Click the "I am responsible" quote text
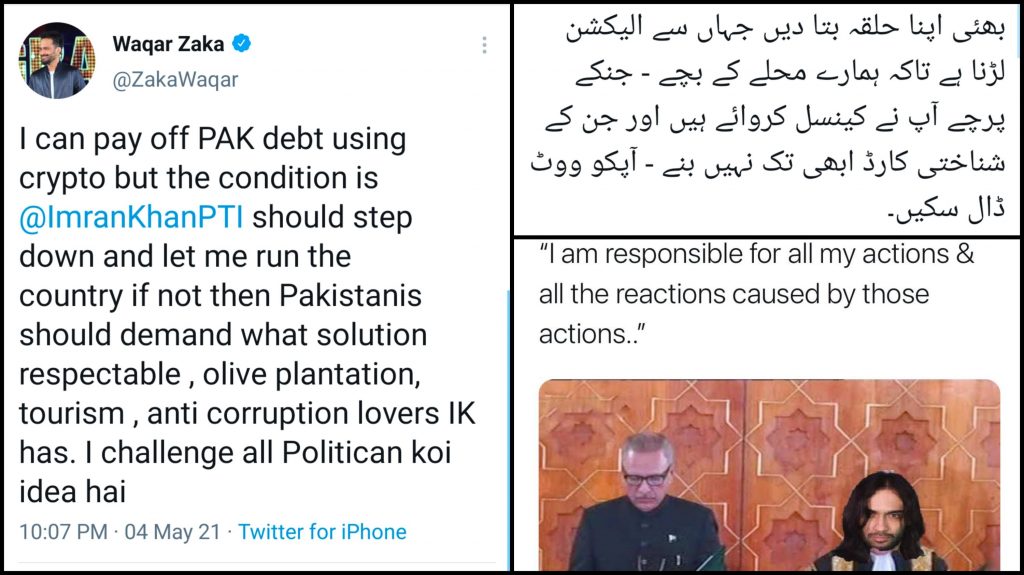The height and width of the screenshot is (575, 1024). tap(756, 294)
